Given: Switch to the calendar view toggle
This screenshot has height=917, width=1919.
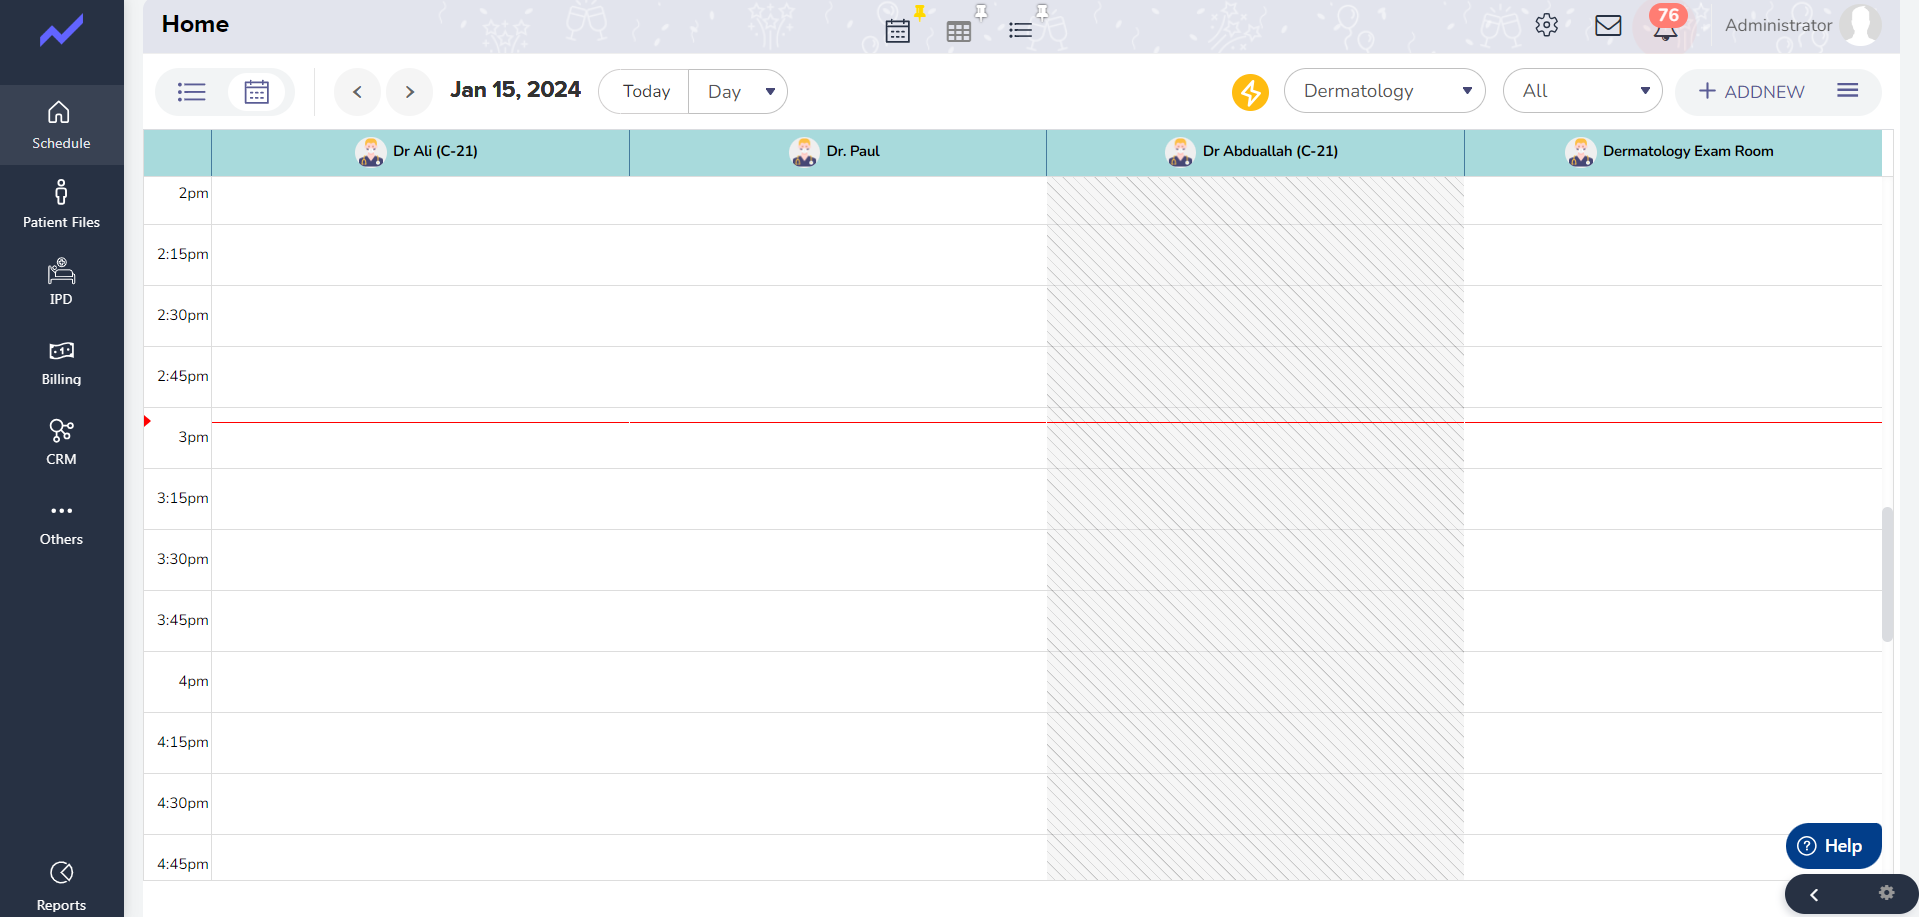Looking at the screenshot, I should coord(257,92).
